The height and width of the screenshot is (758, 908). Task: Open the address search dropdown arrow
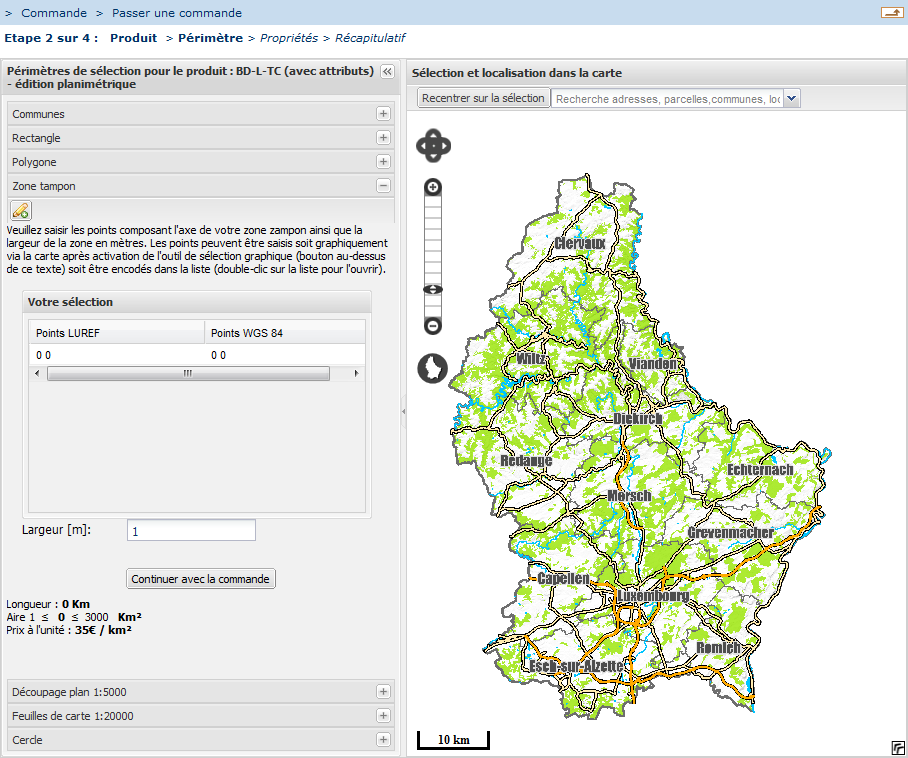(x=792, y=98)
